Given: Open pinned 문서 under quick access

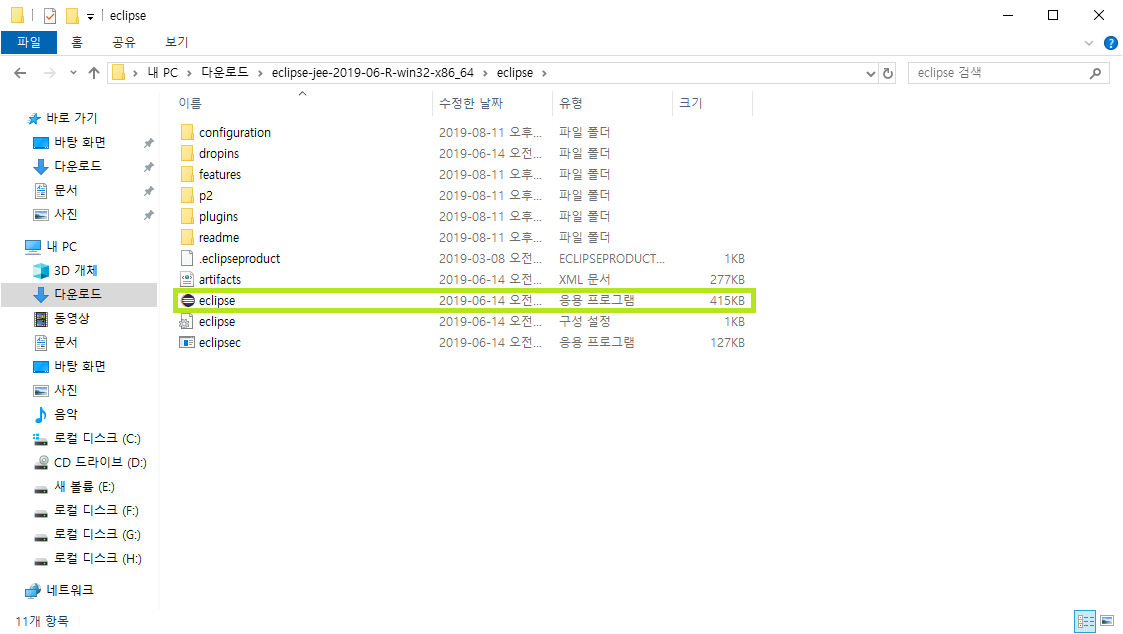Looking at the screenshot, I should click(x=65, y=191).
